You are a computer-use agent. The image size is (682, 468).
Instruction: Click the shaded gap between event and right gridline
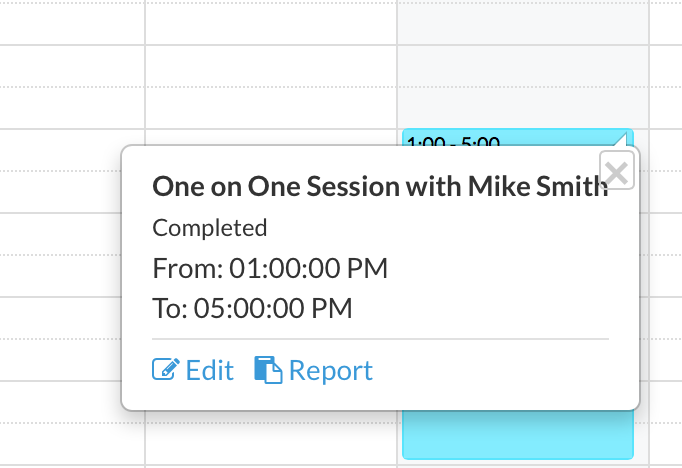(641, 435)
